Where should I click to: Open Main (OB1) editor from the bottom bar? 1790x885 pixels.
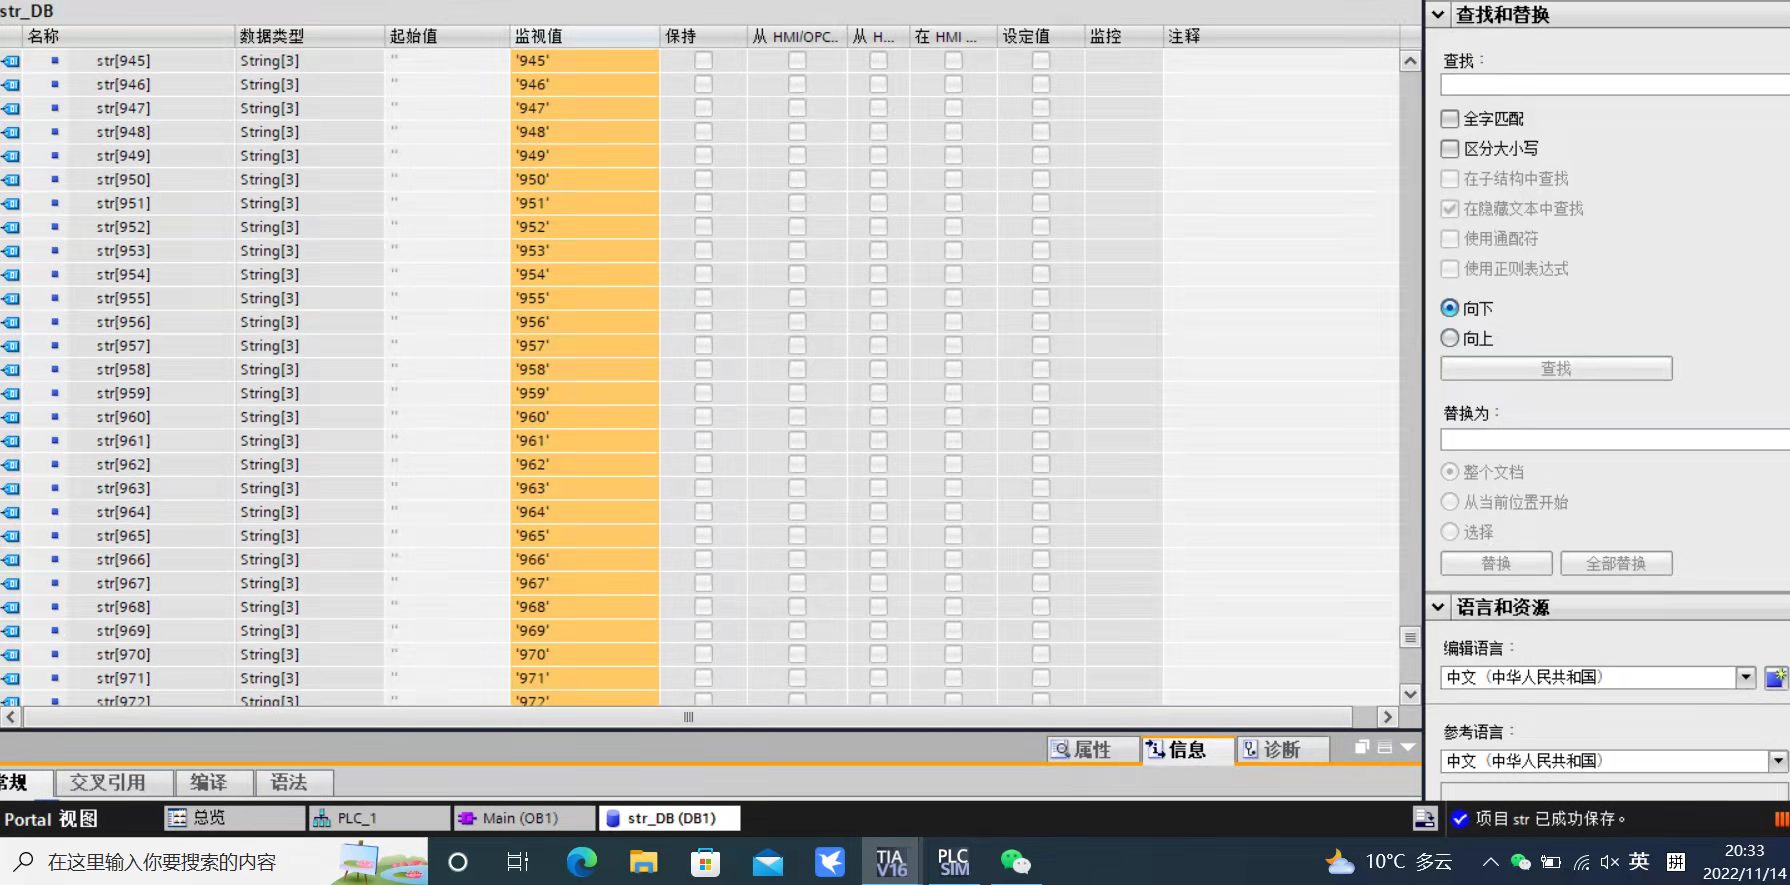[x=520, y=818]
